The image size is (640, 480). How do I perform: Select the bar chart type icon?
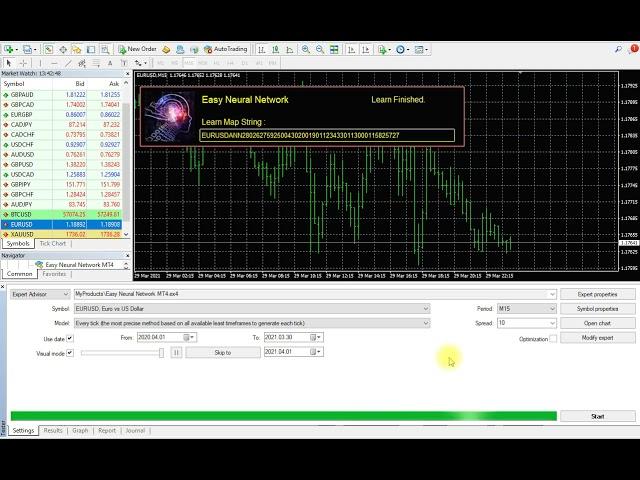[x=261, y=49]
